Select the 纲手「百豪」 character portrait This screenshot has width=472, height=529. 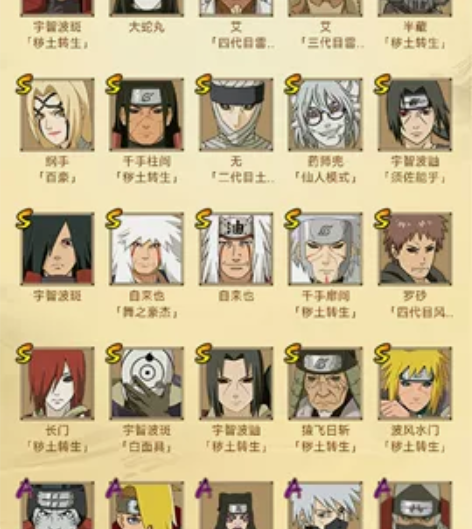(x=57, y=115)
